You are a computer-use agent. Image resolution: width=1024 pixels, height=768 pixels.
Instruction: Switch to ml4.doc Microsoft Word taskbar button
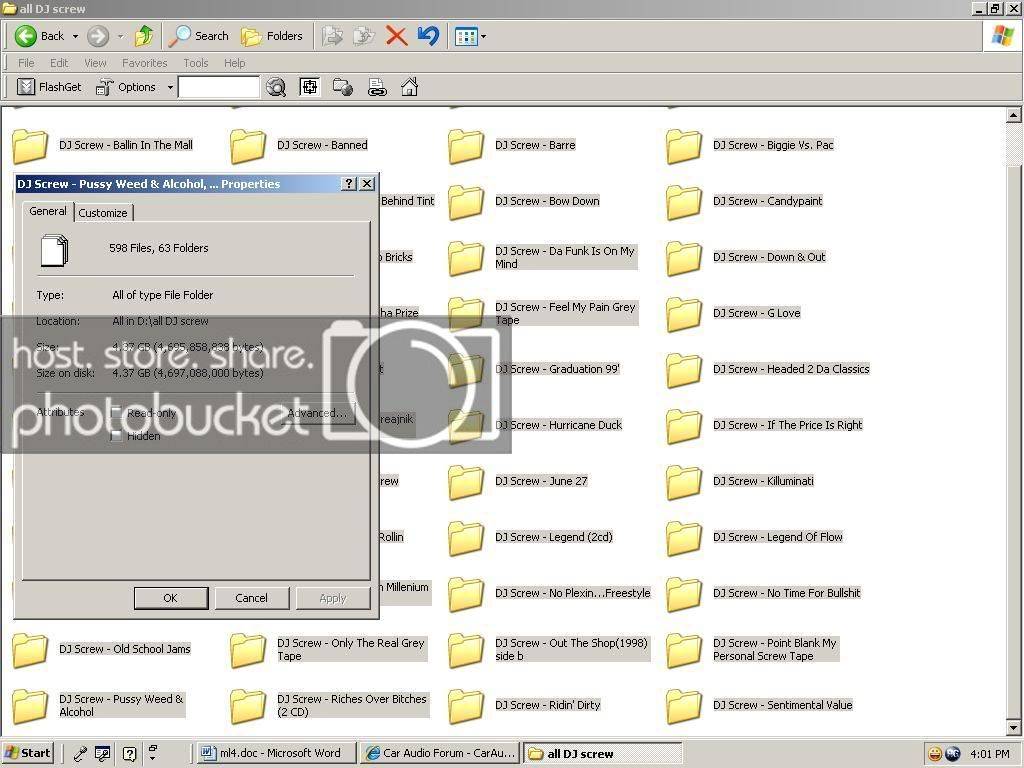[276, 753]
